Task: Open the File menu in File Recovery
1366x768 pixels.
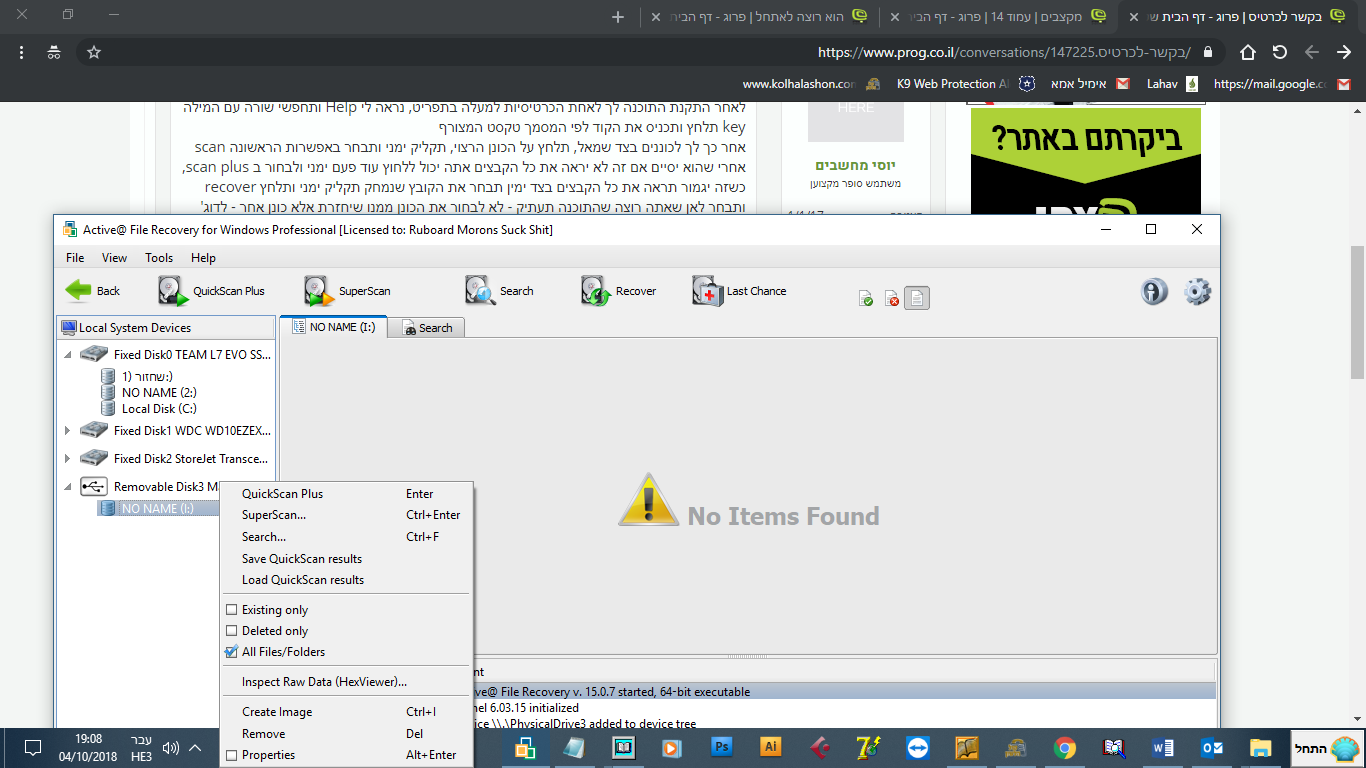Action: click(75, 258)
